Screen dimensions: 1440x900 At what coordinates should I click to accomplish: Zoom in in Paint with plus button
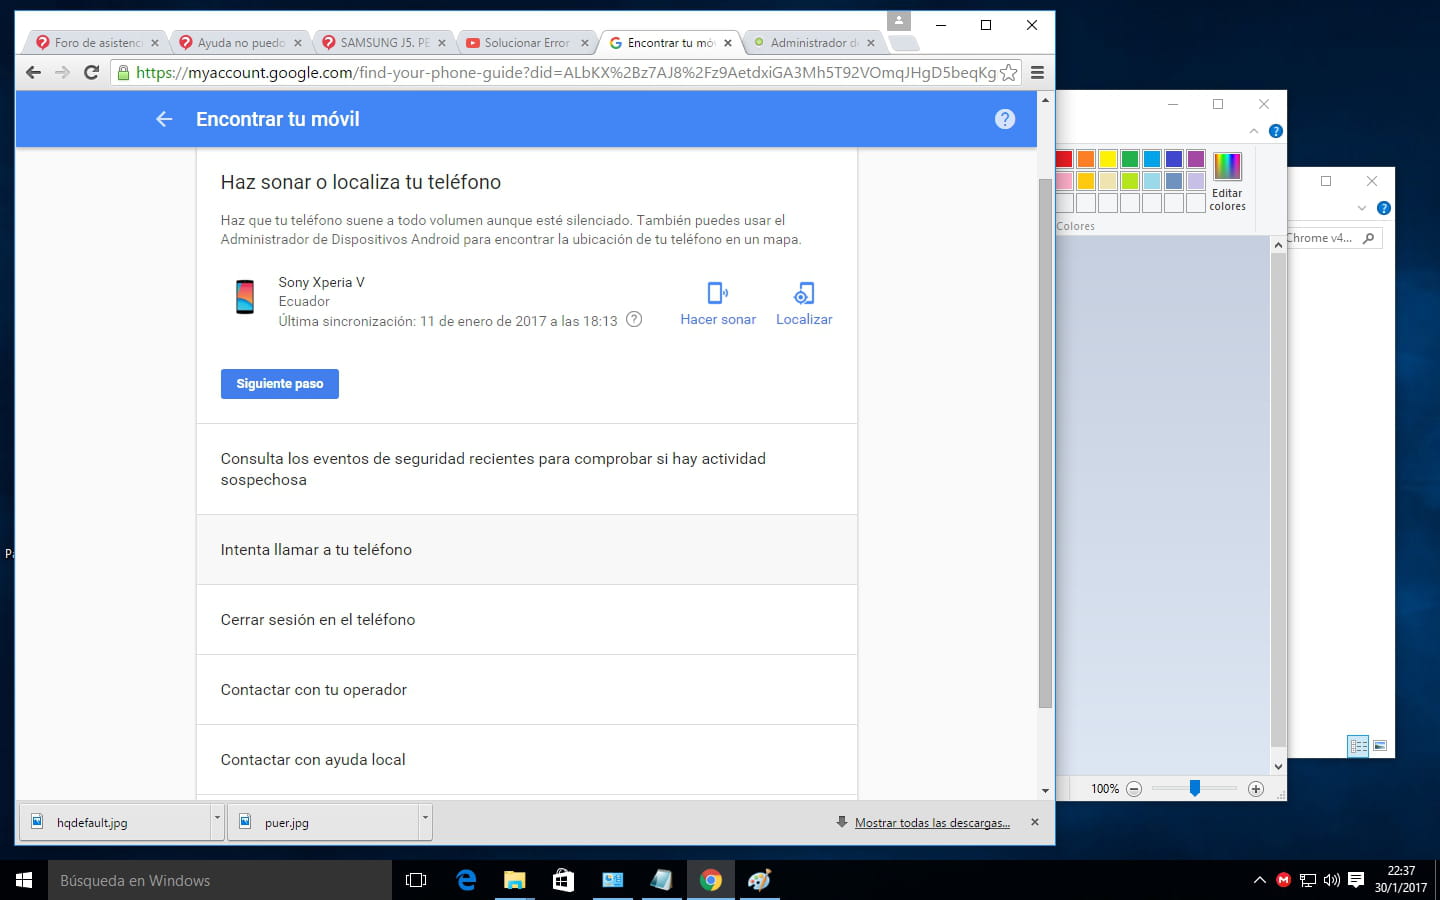click(1256, 789)
